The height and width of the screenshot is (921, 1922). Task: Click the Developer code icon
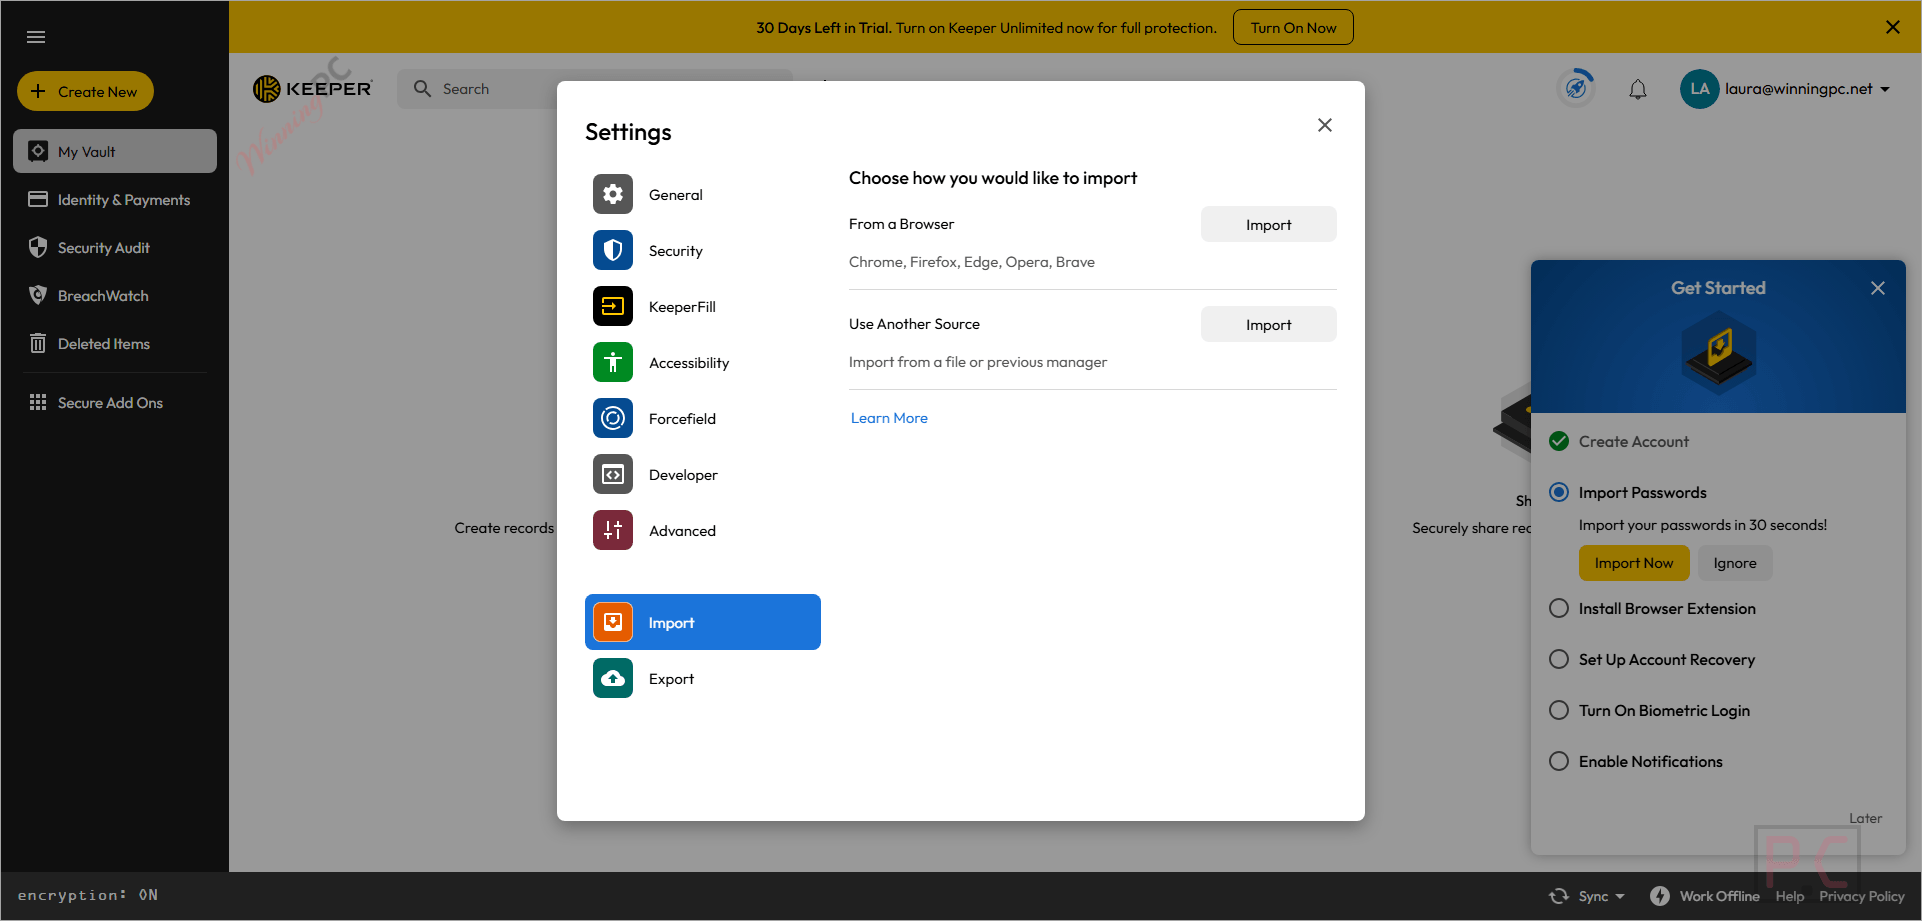click(613, 474)
